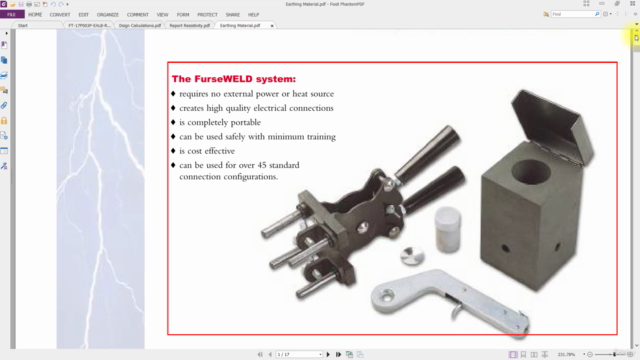Go to next search result arrow
Viewport: 640px width, 360px height.
click(x=626, y=14)
